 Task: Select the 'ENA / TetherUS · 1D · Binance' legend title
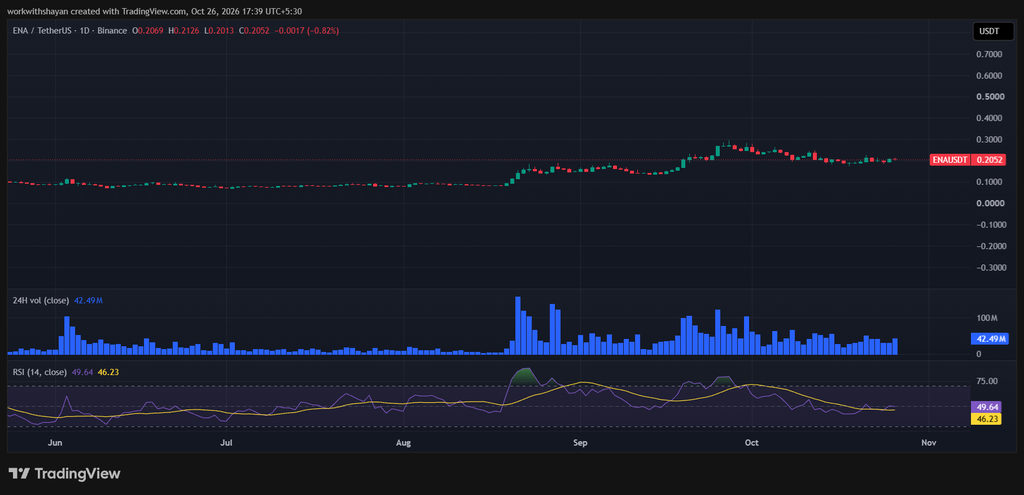tap(71, 31)
